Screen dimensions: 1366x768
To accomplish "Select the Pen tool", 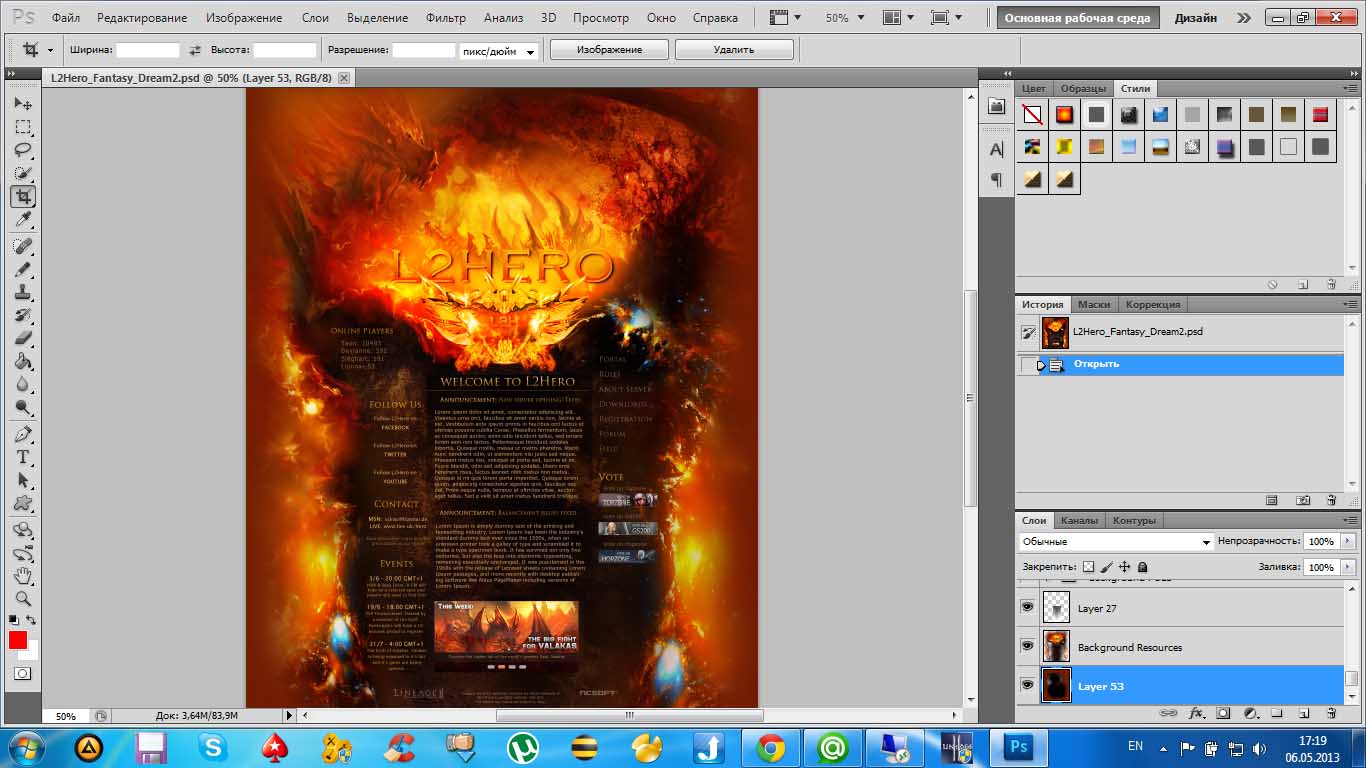I will click(23, 435).
